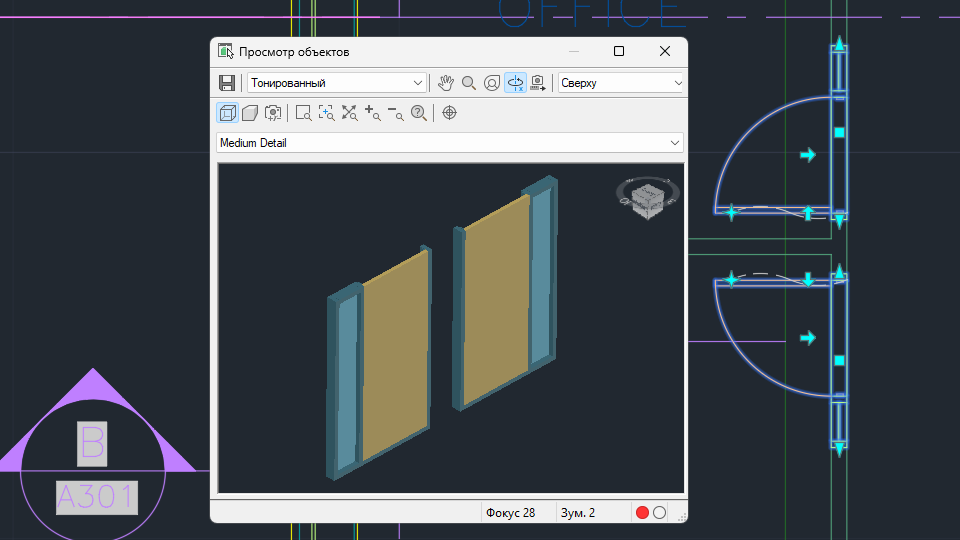
Task: Open the Medium Detail display dropdown
Action: tap(450, 143)
